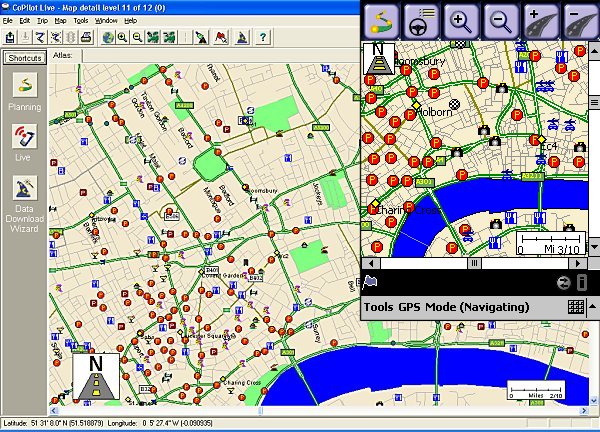The width and height of the screenshot is (600, 432).
Task: Click the steering wheel driving directions button
Action: point(421,21)
